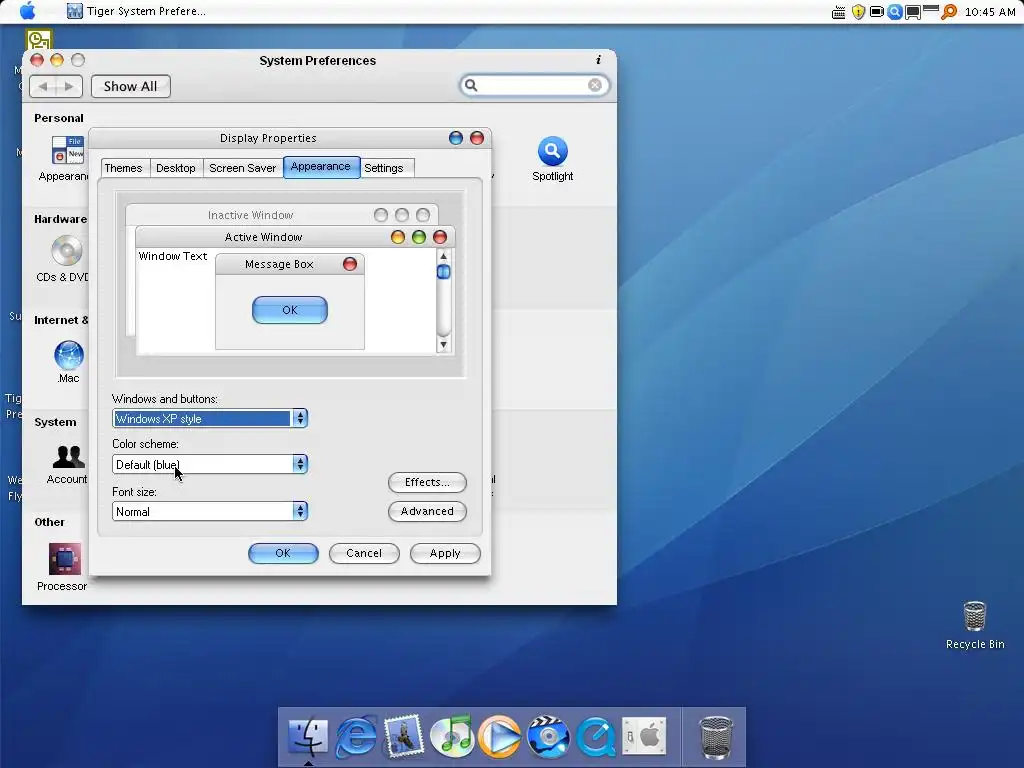Viewport: 1024px width, 768px height.
Task: Click the Inactive Window preview title
Action: 250,215
